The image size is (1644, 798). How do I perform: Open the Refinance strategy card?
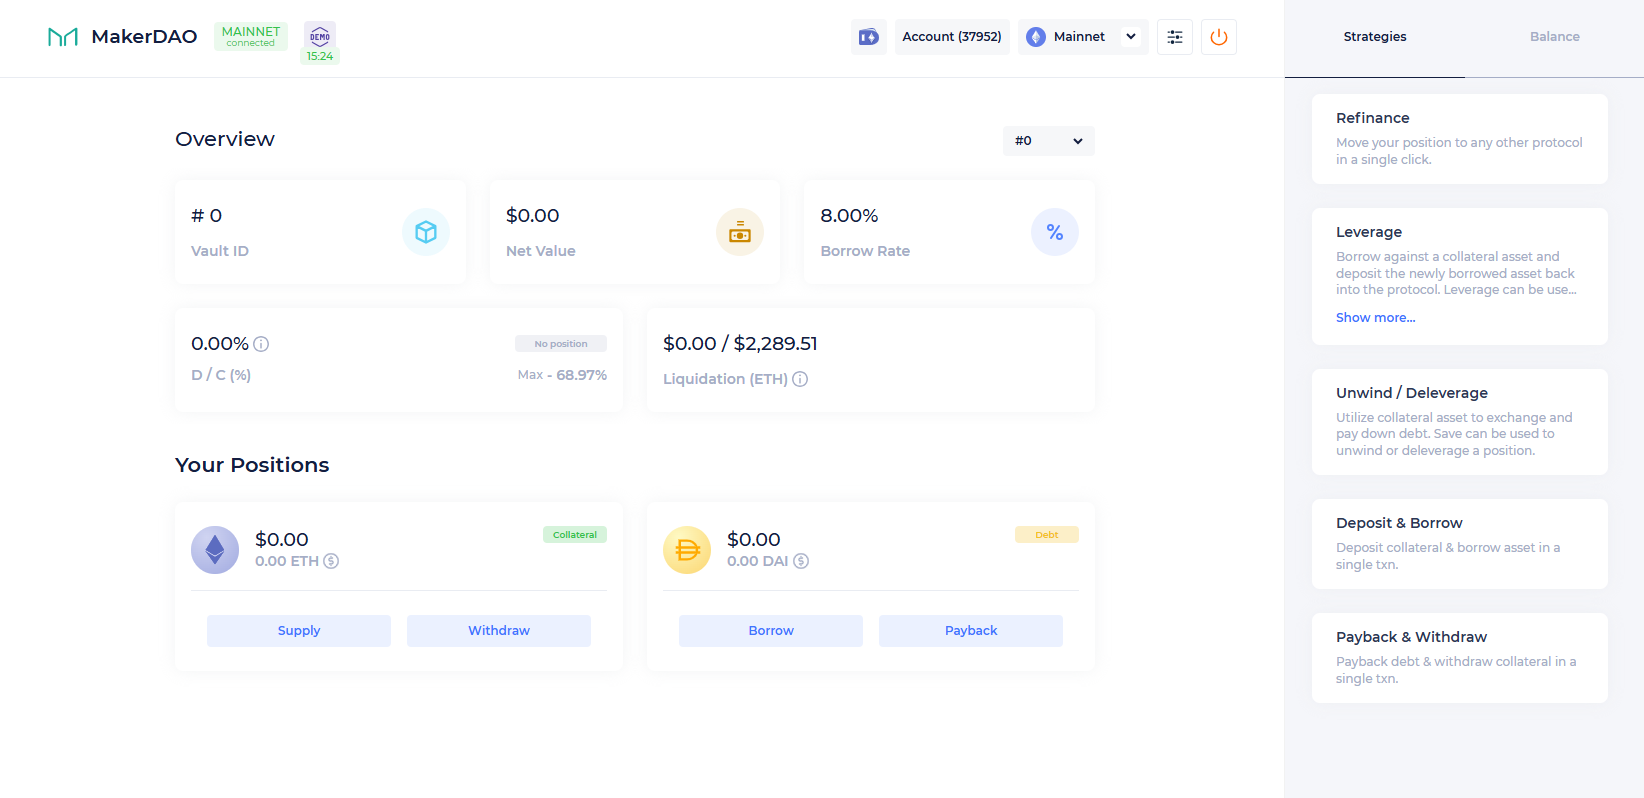point(1459,139)
